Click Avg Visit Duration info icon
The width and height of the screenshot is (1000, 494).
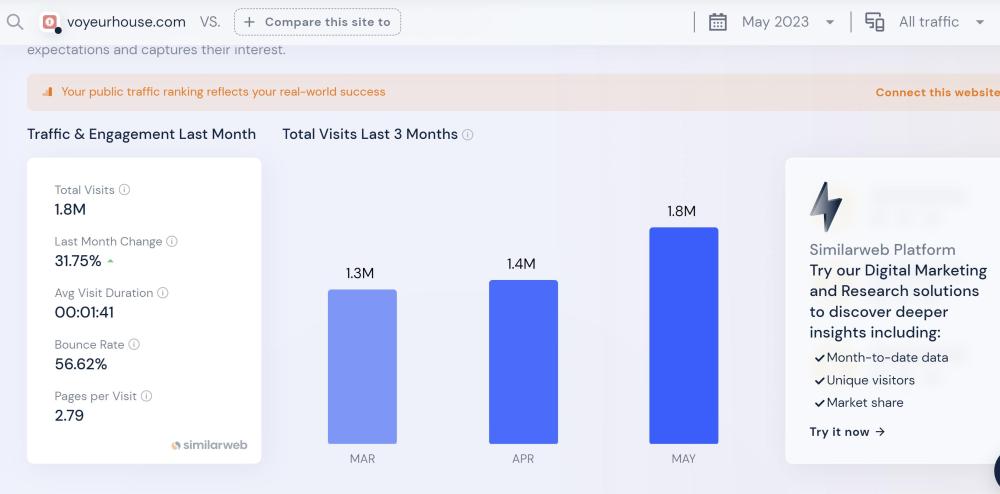click(163, 293)
